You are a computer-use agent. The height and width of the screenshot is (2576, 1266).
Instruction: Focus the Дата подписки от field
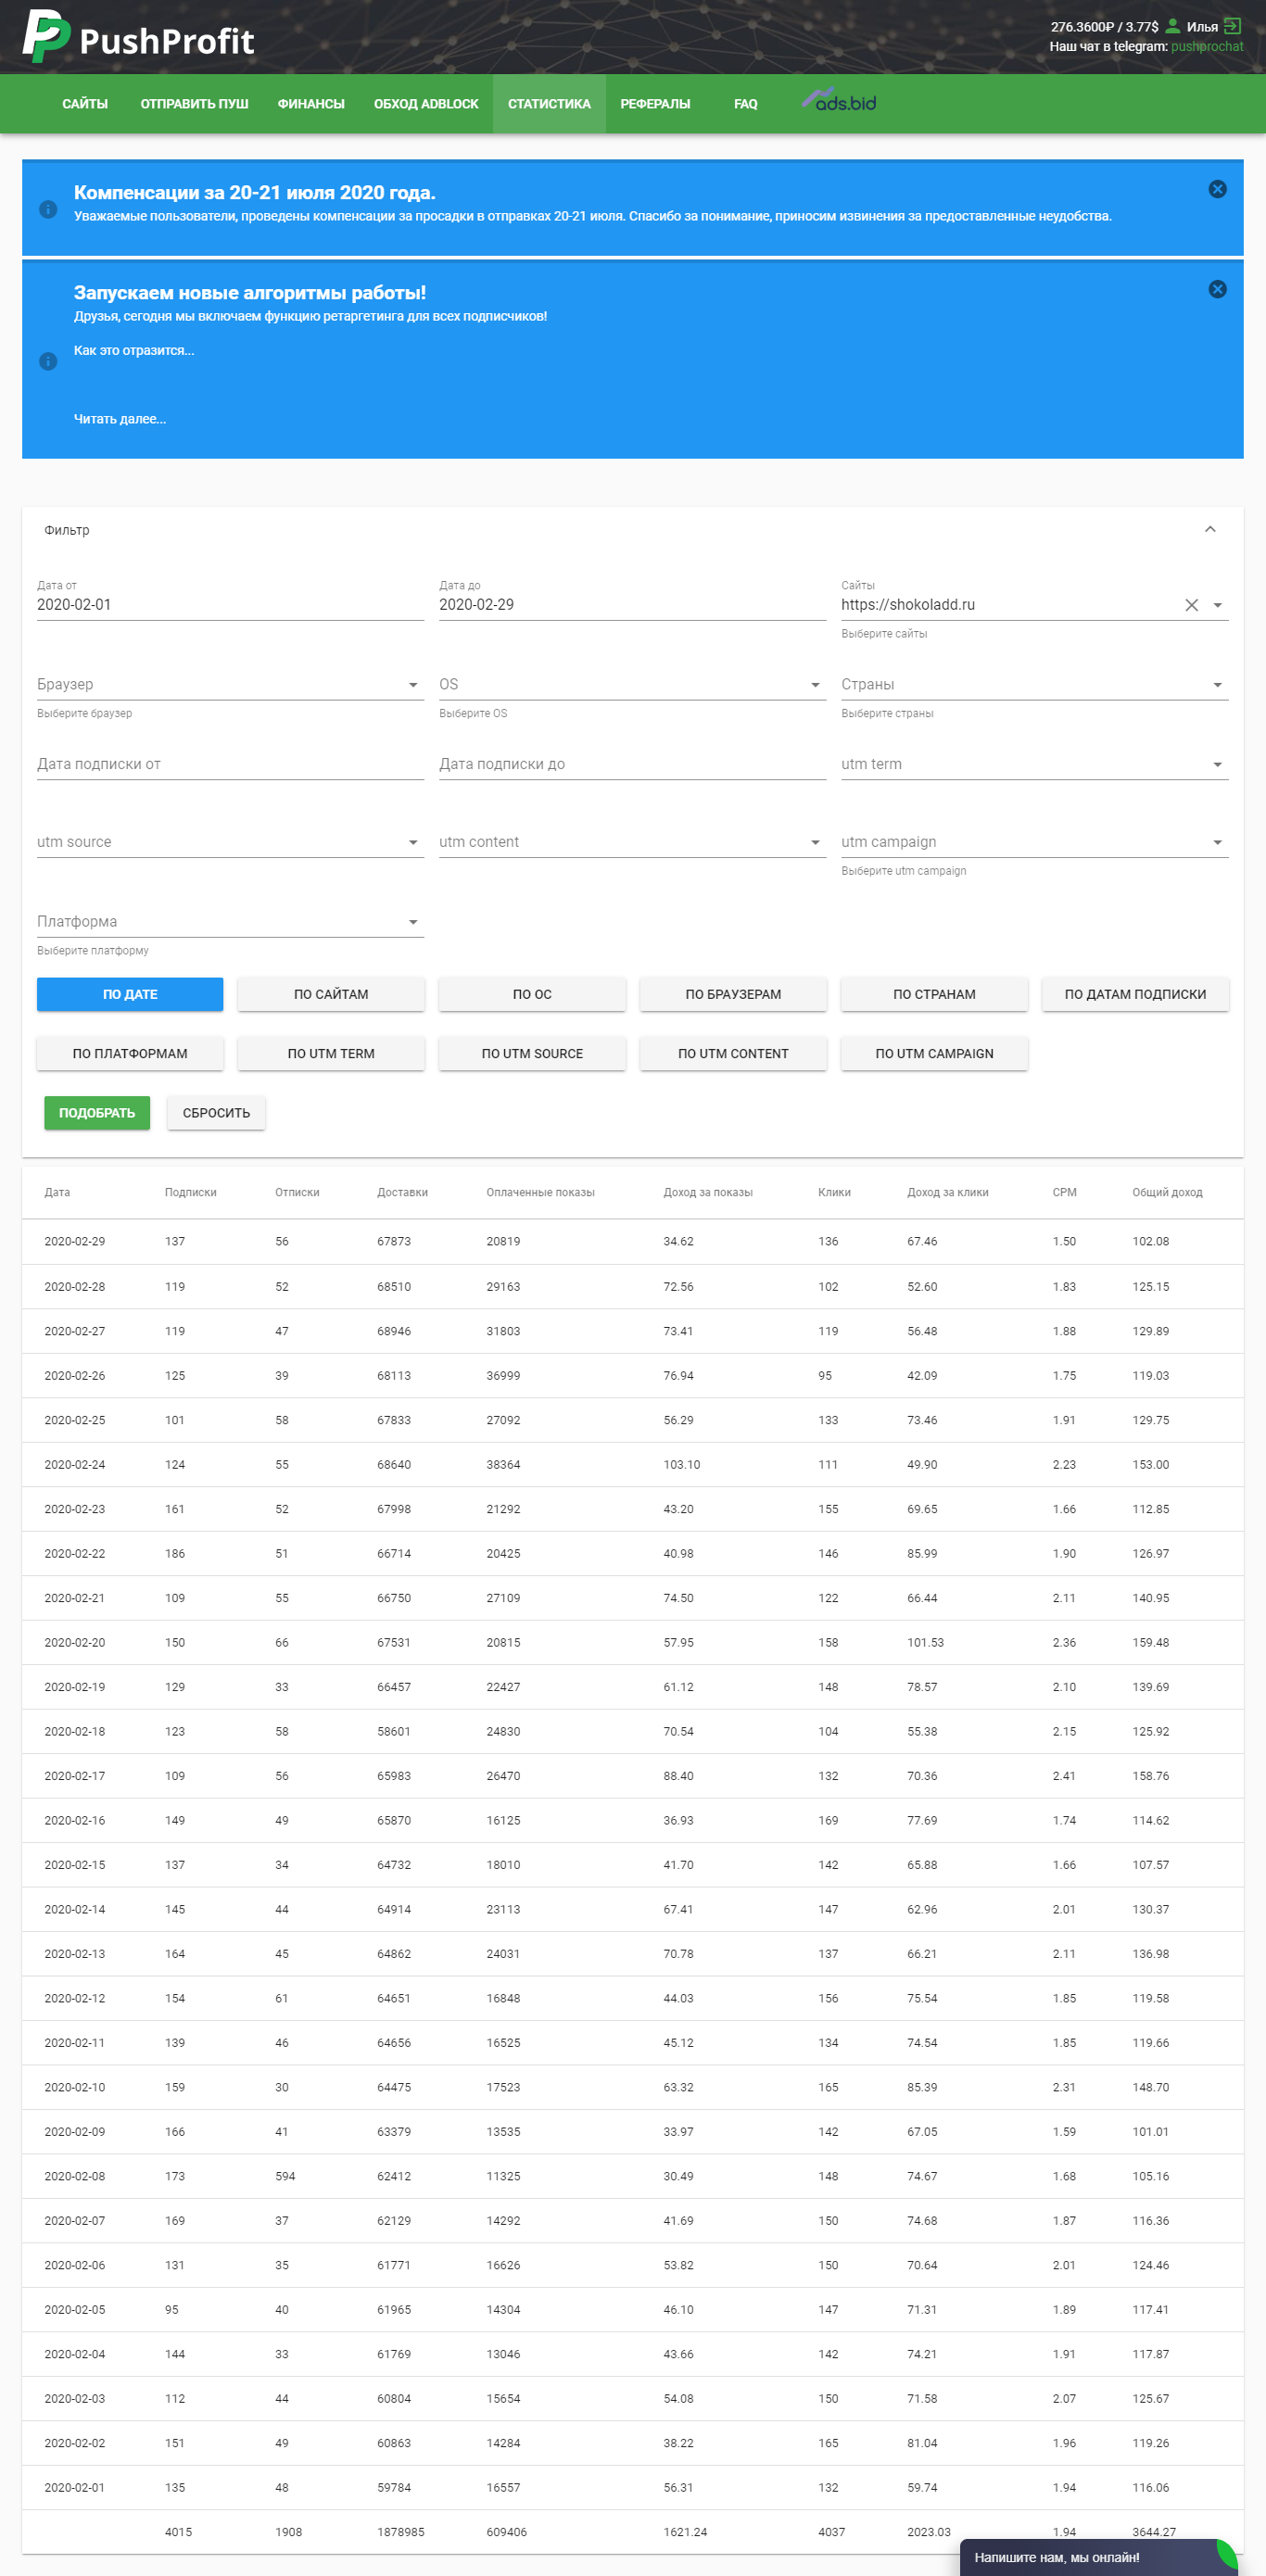(x=230, y=765)
